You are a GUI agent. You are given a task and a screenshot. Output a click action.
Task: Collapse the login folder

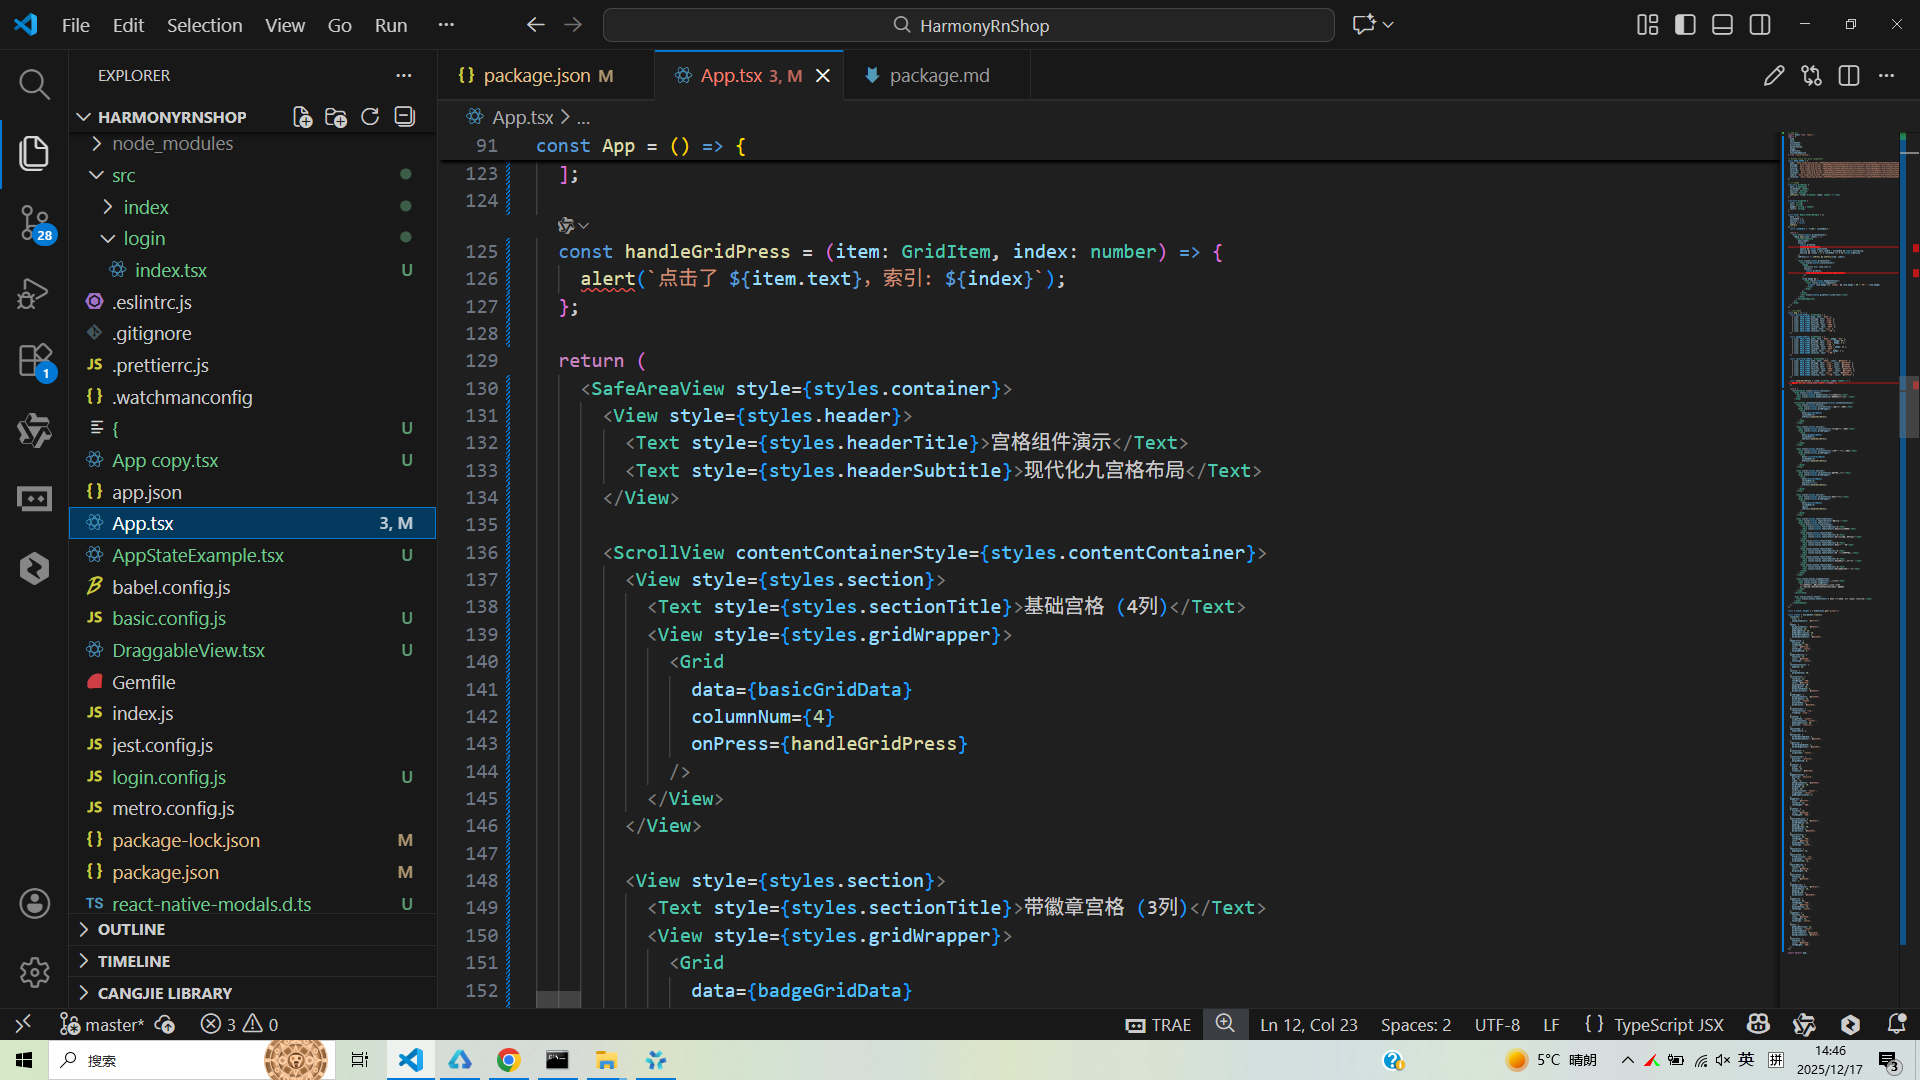click(144, 238)
